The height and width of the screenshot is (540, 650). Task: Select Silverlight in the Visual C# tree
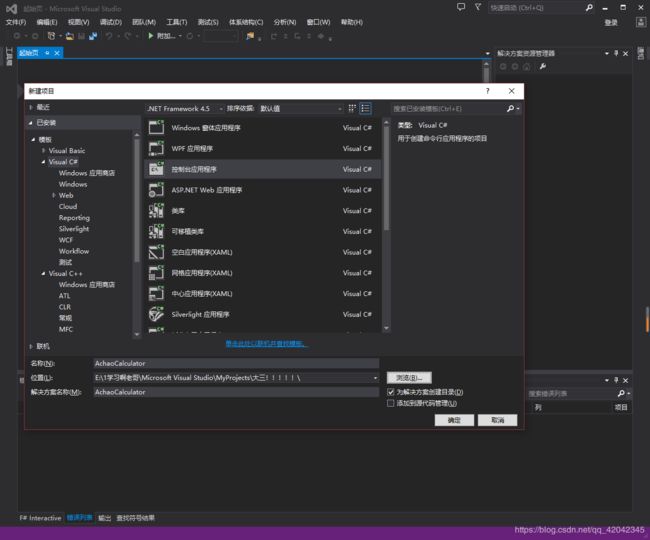click(74, 229)
